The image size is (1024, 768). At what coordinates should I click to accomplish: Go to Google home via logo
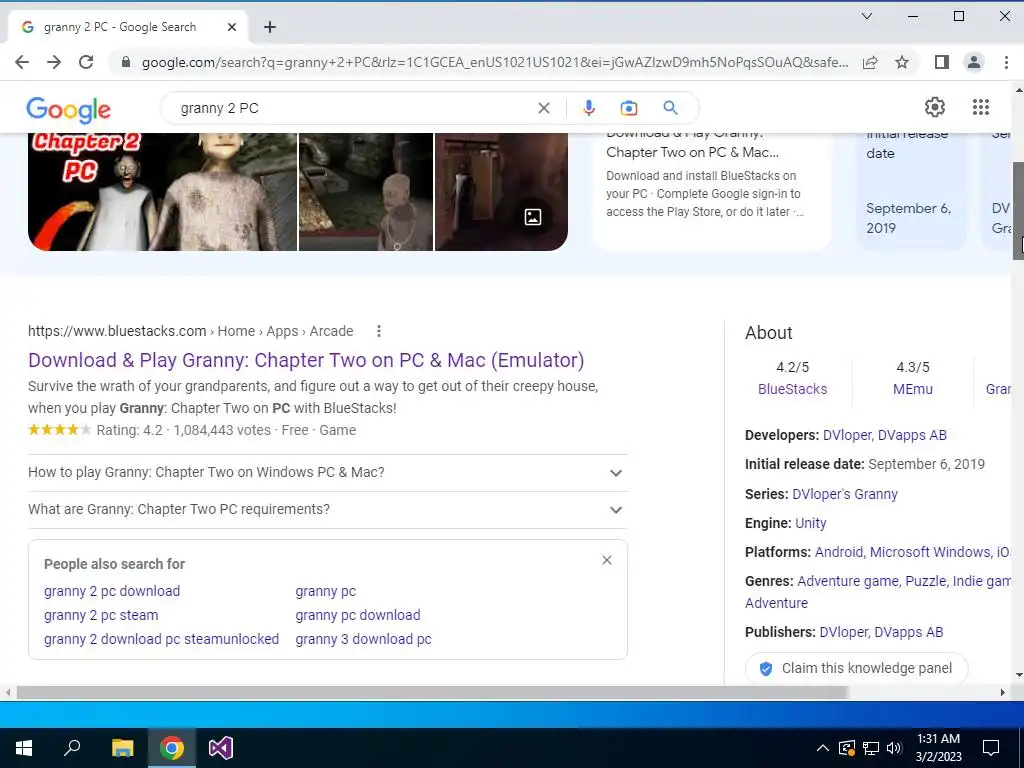[x=69, y=110]
